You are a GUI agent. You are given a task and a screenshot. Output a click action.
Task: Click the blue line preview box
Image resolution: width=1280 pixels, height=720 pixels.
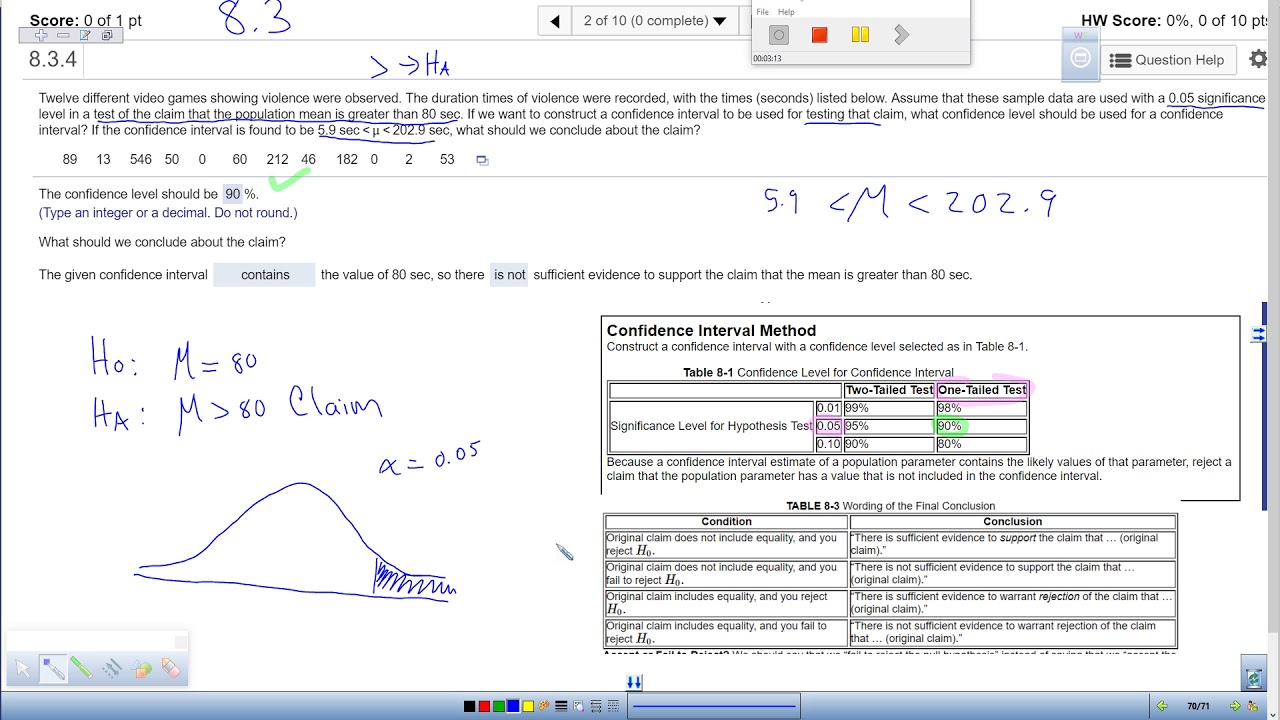[714, 707]
